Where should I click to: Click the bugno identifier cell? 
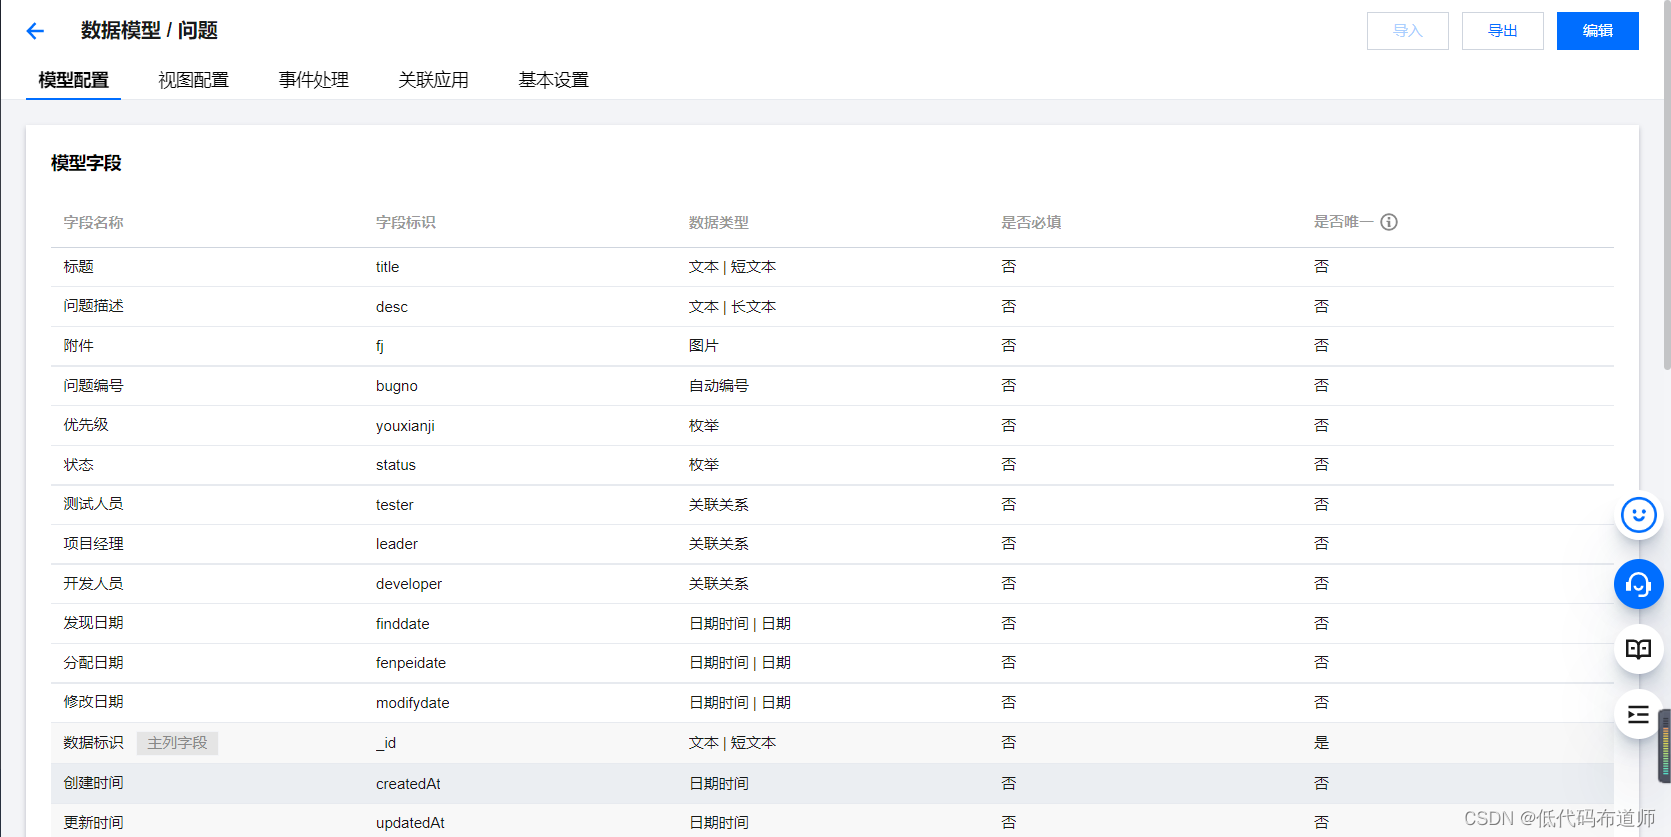pos(397,386)
